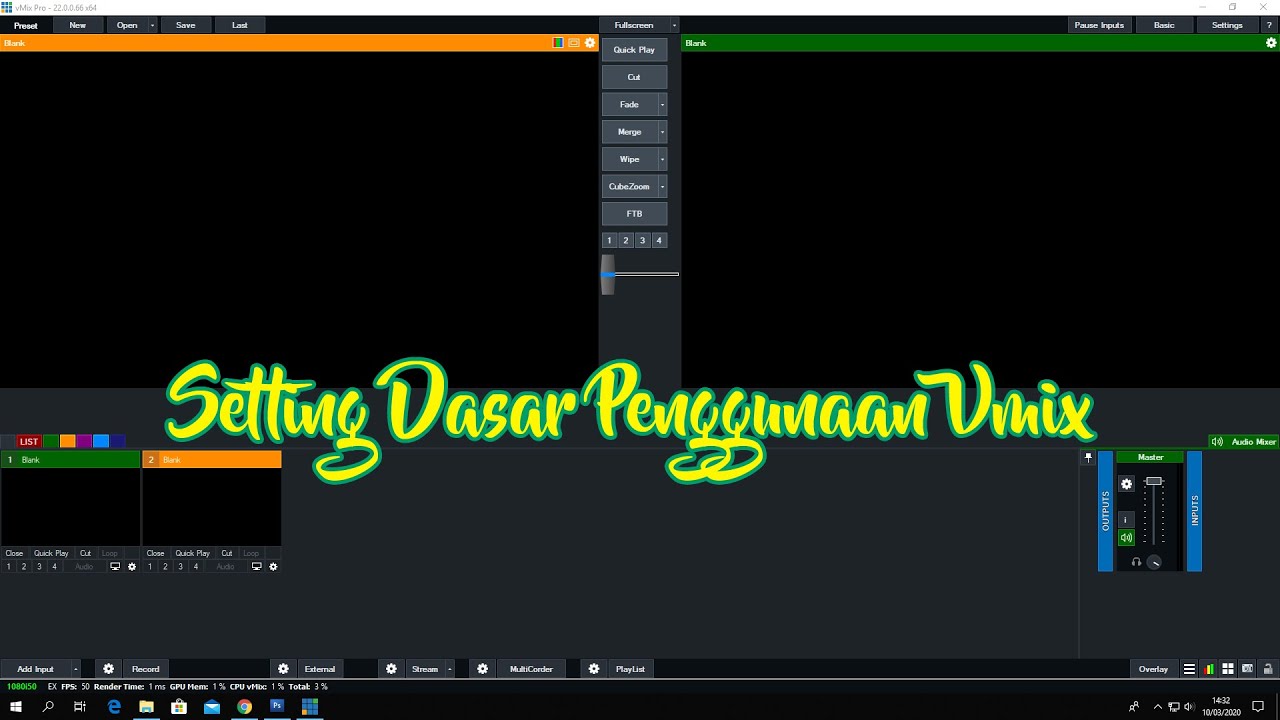
Task: Click the main Quick Play transition button
Action: (634, 50)
